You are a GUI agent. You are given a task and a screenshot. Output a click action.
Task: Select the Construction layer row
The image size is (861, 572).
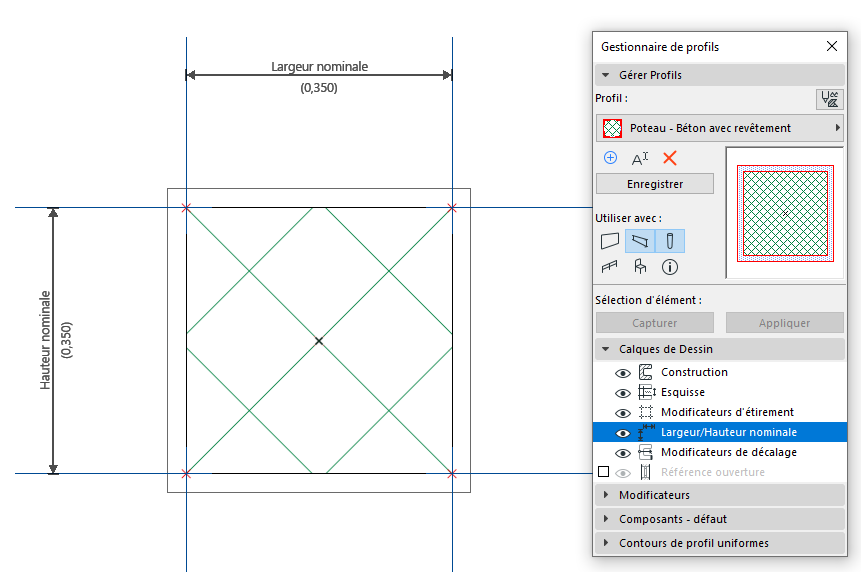click(x=720, y=372)
